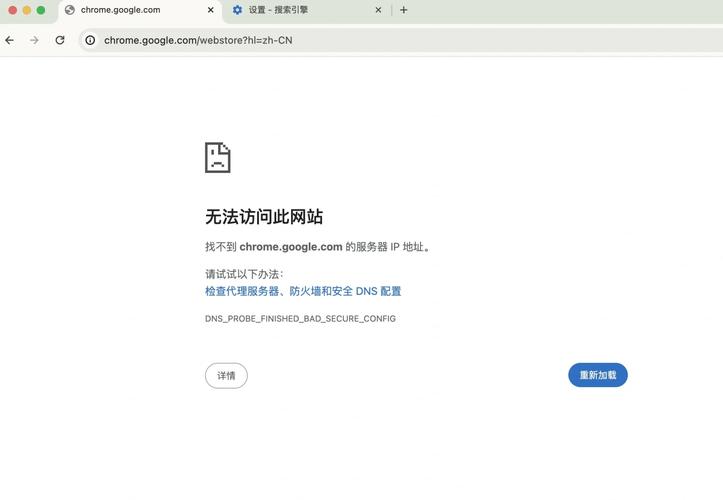
Task: Close the chrome.google.com tab
Action: click(211, 10)
